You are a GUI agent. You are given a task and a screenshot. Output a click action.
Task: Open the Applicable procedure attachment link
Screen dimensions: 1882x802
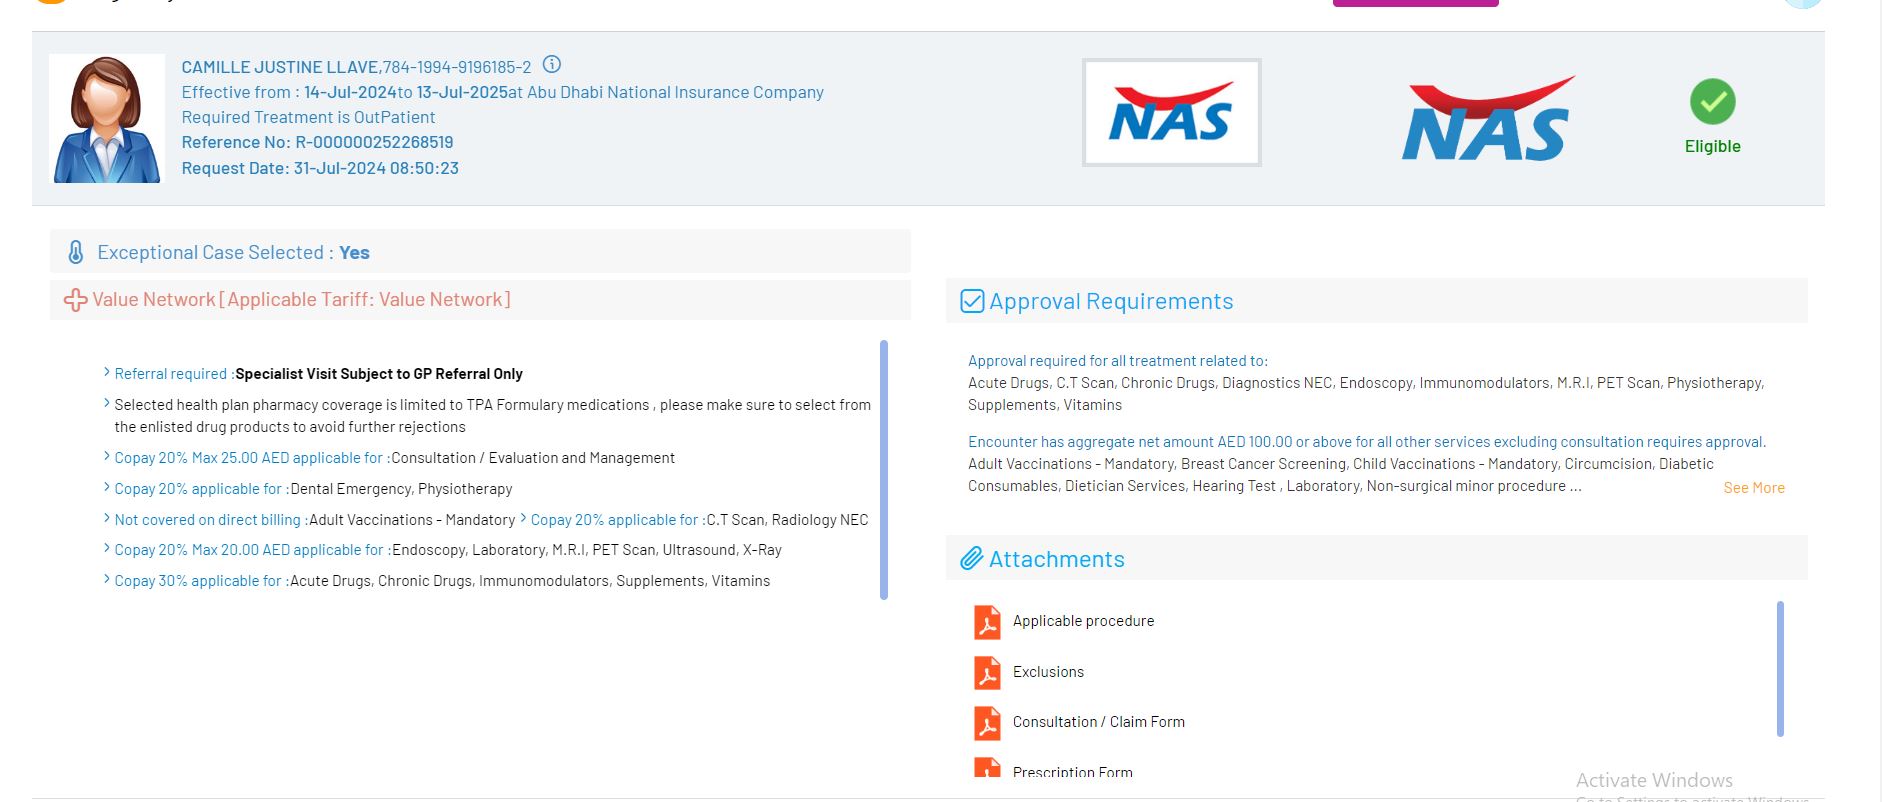1083,621
